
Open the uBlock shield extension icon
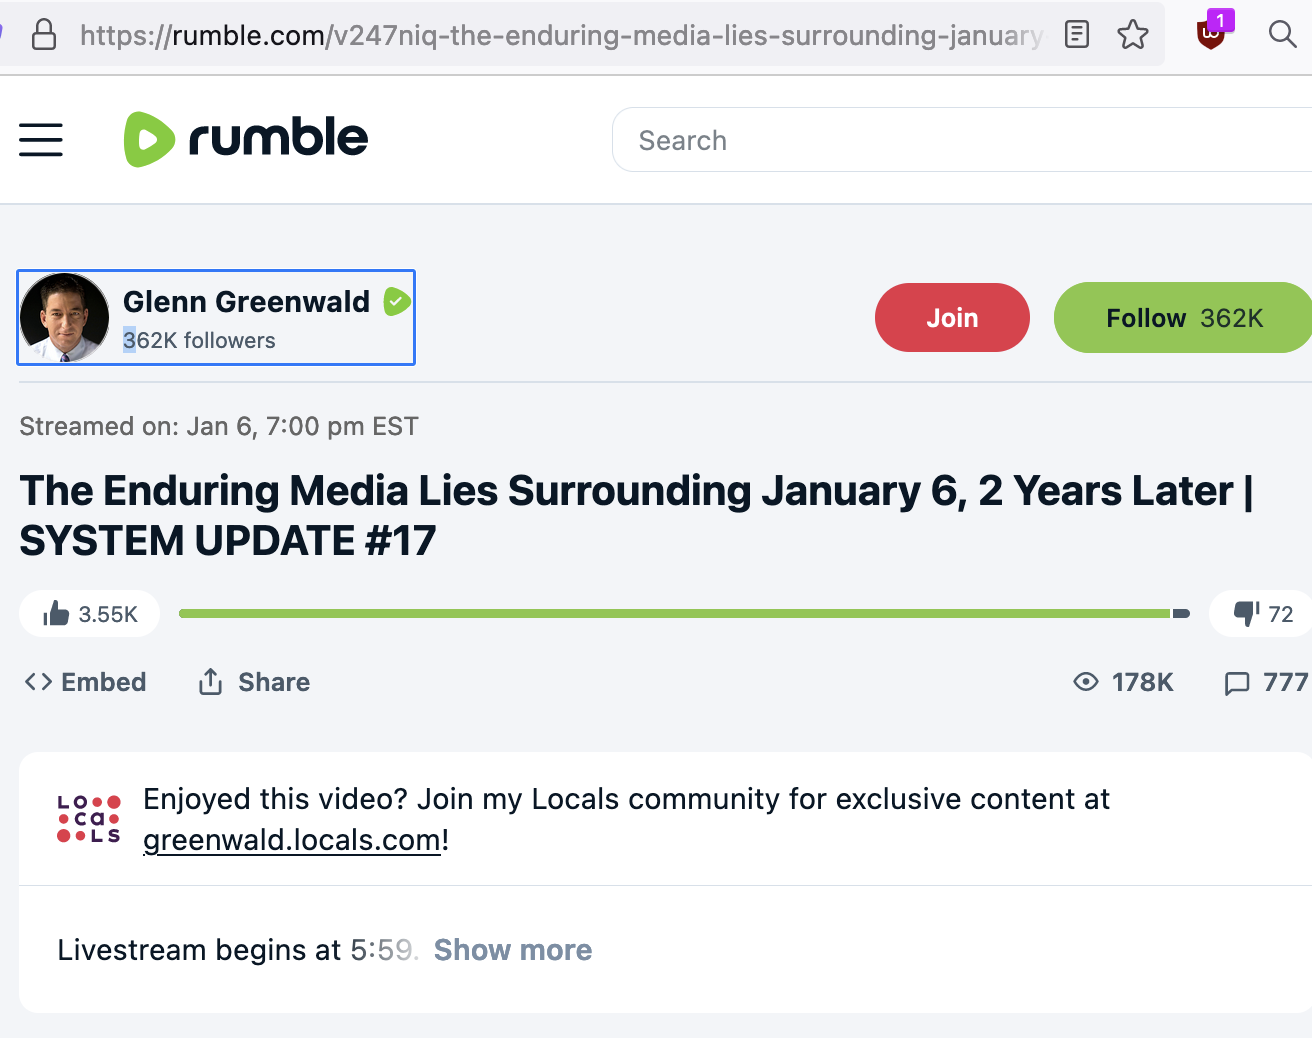(x=1211, y=34)
